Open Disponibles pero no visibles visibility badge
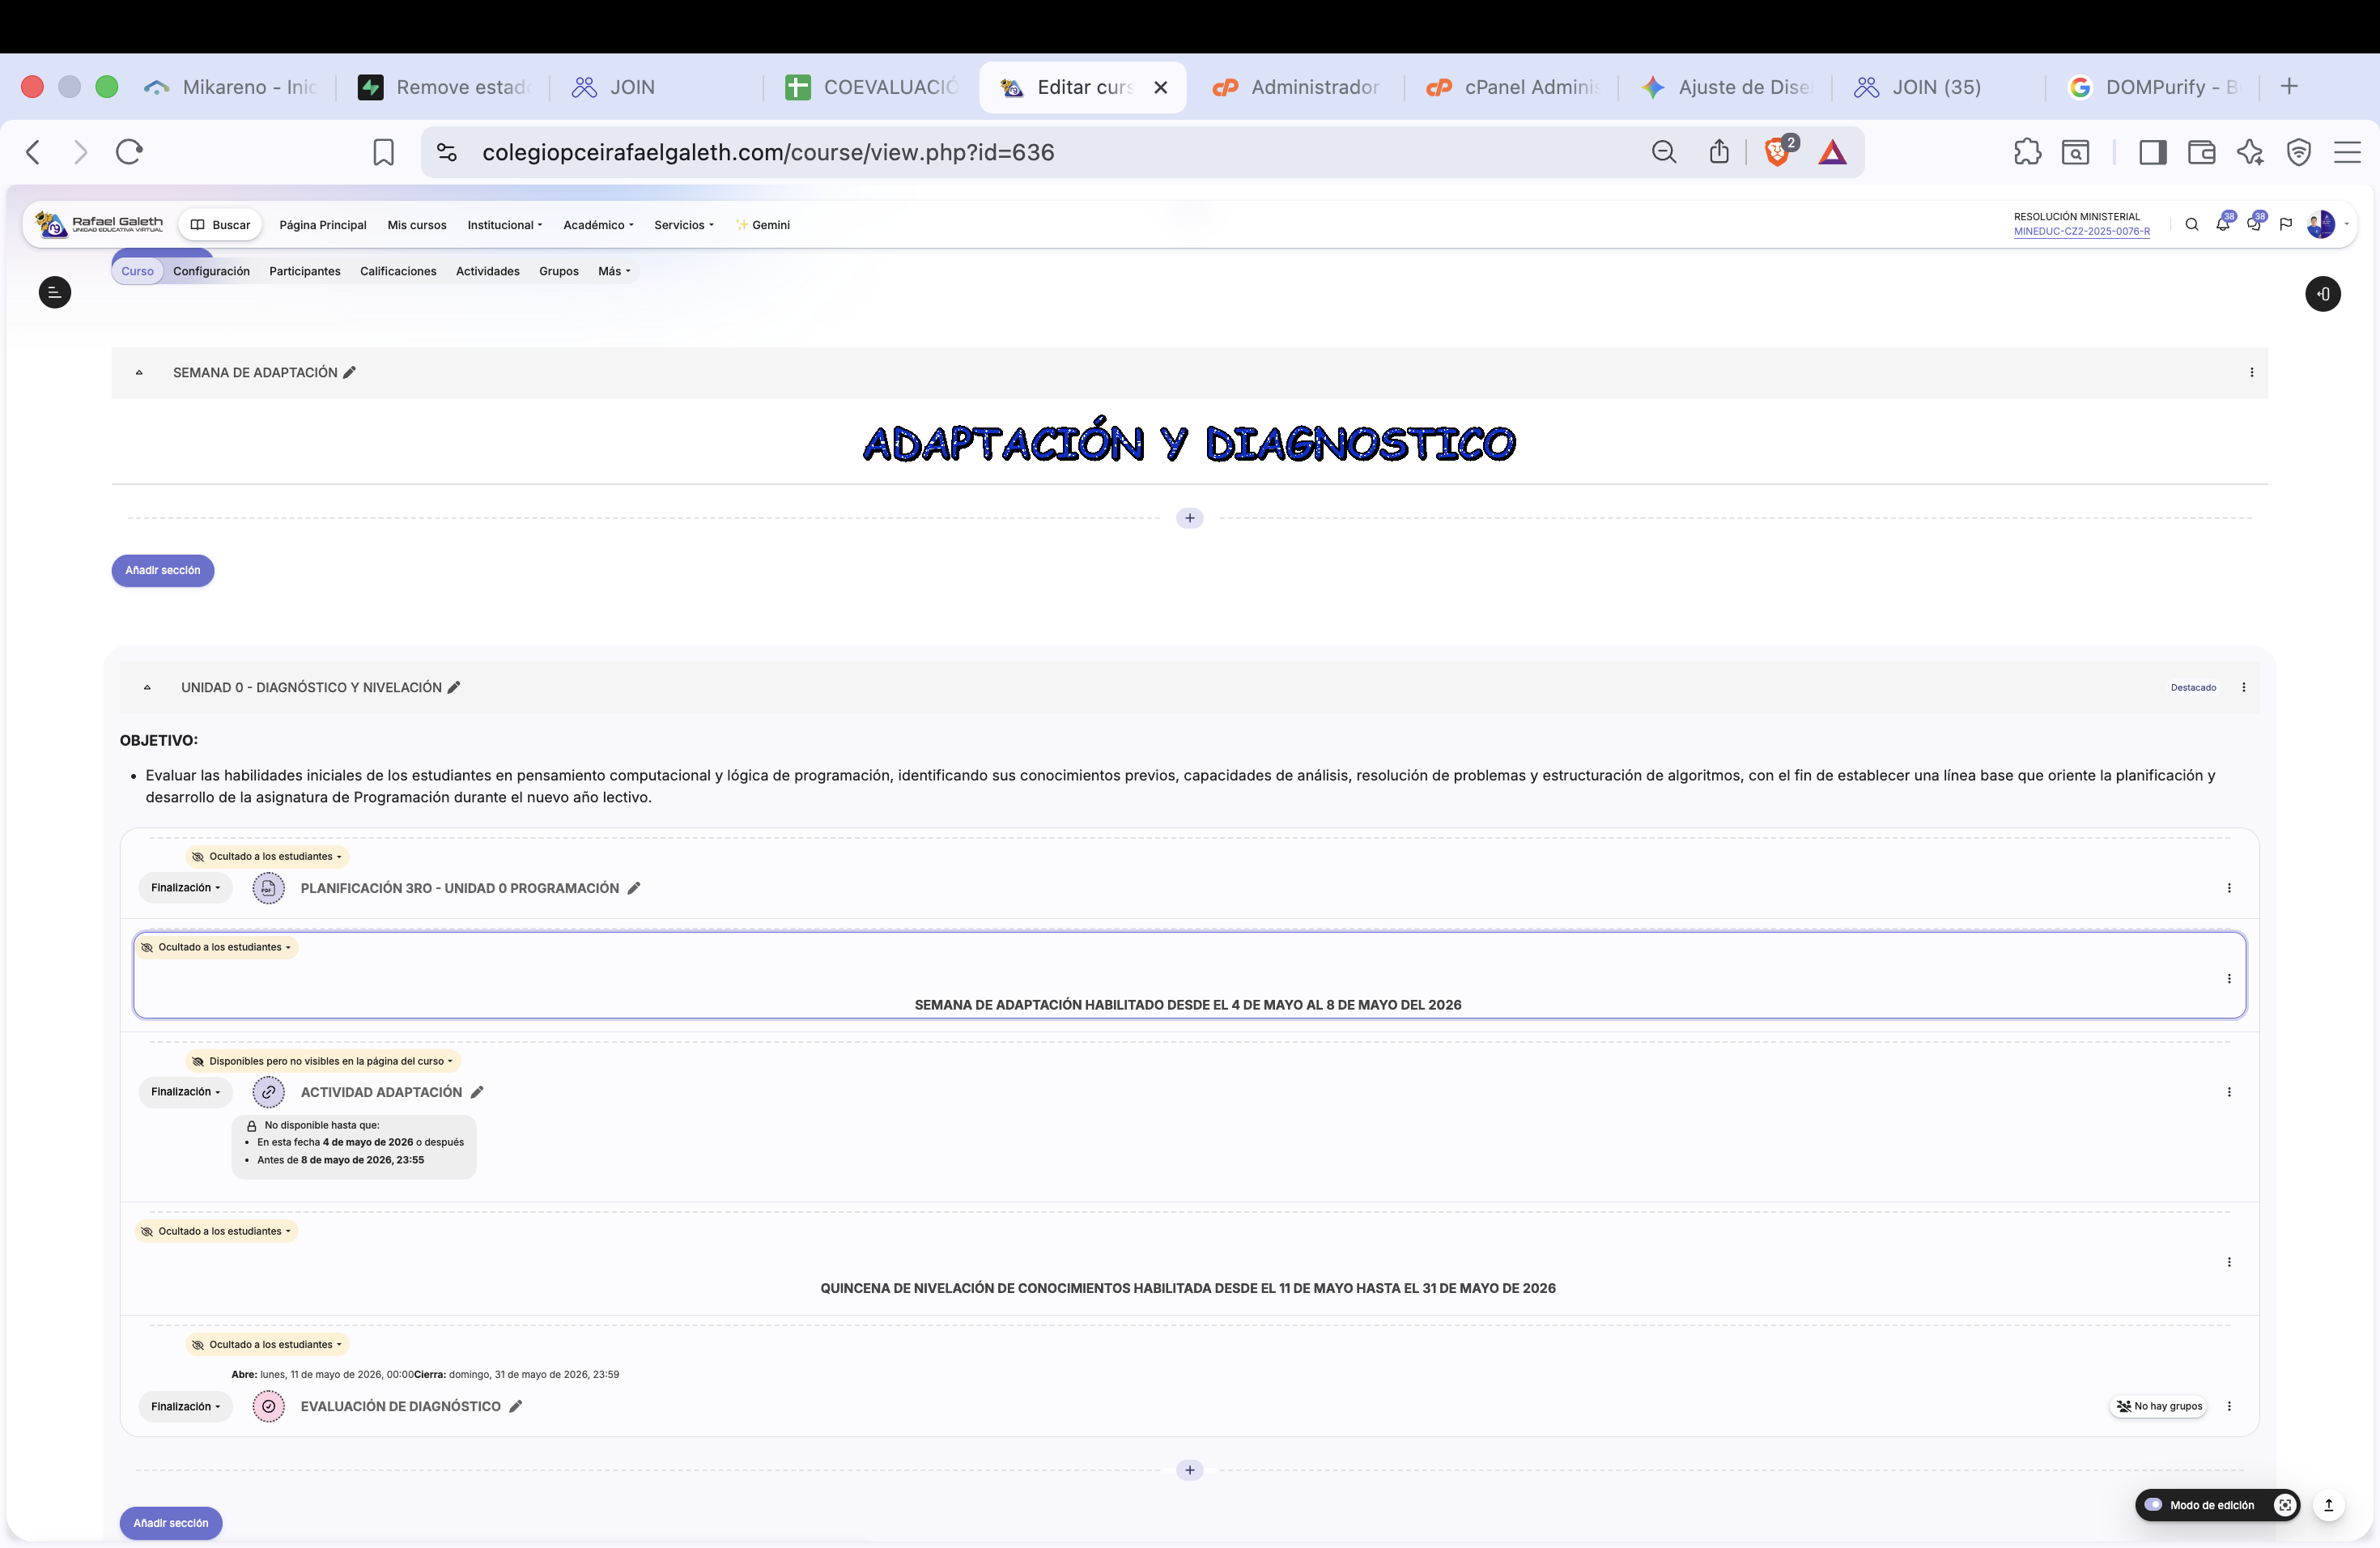This screenshot has height=1548, width=2380. coord(323,1061)
